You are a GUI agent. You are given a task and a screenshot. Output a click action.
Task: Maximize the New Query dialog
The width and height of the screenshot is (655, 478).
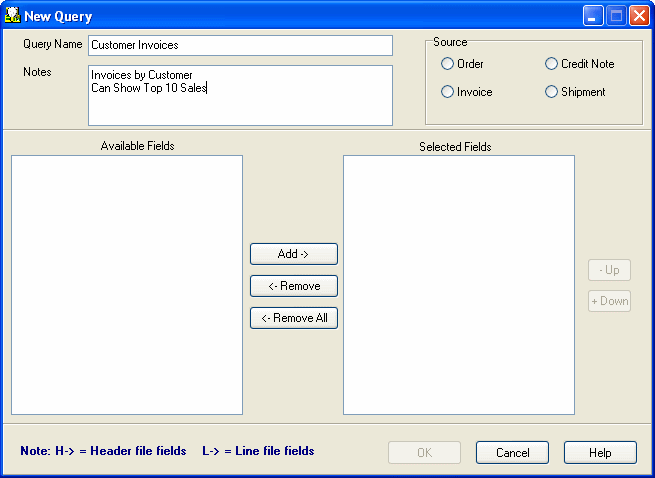tap(616, 16)
